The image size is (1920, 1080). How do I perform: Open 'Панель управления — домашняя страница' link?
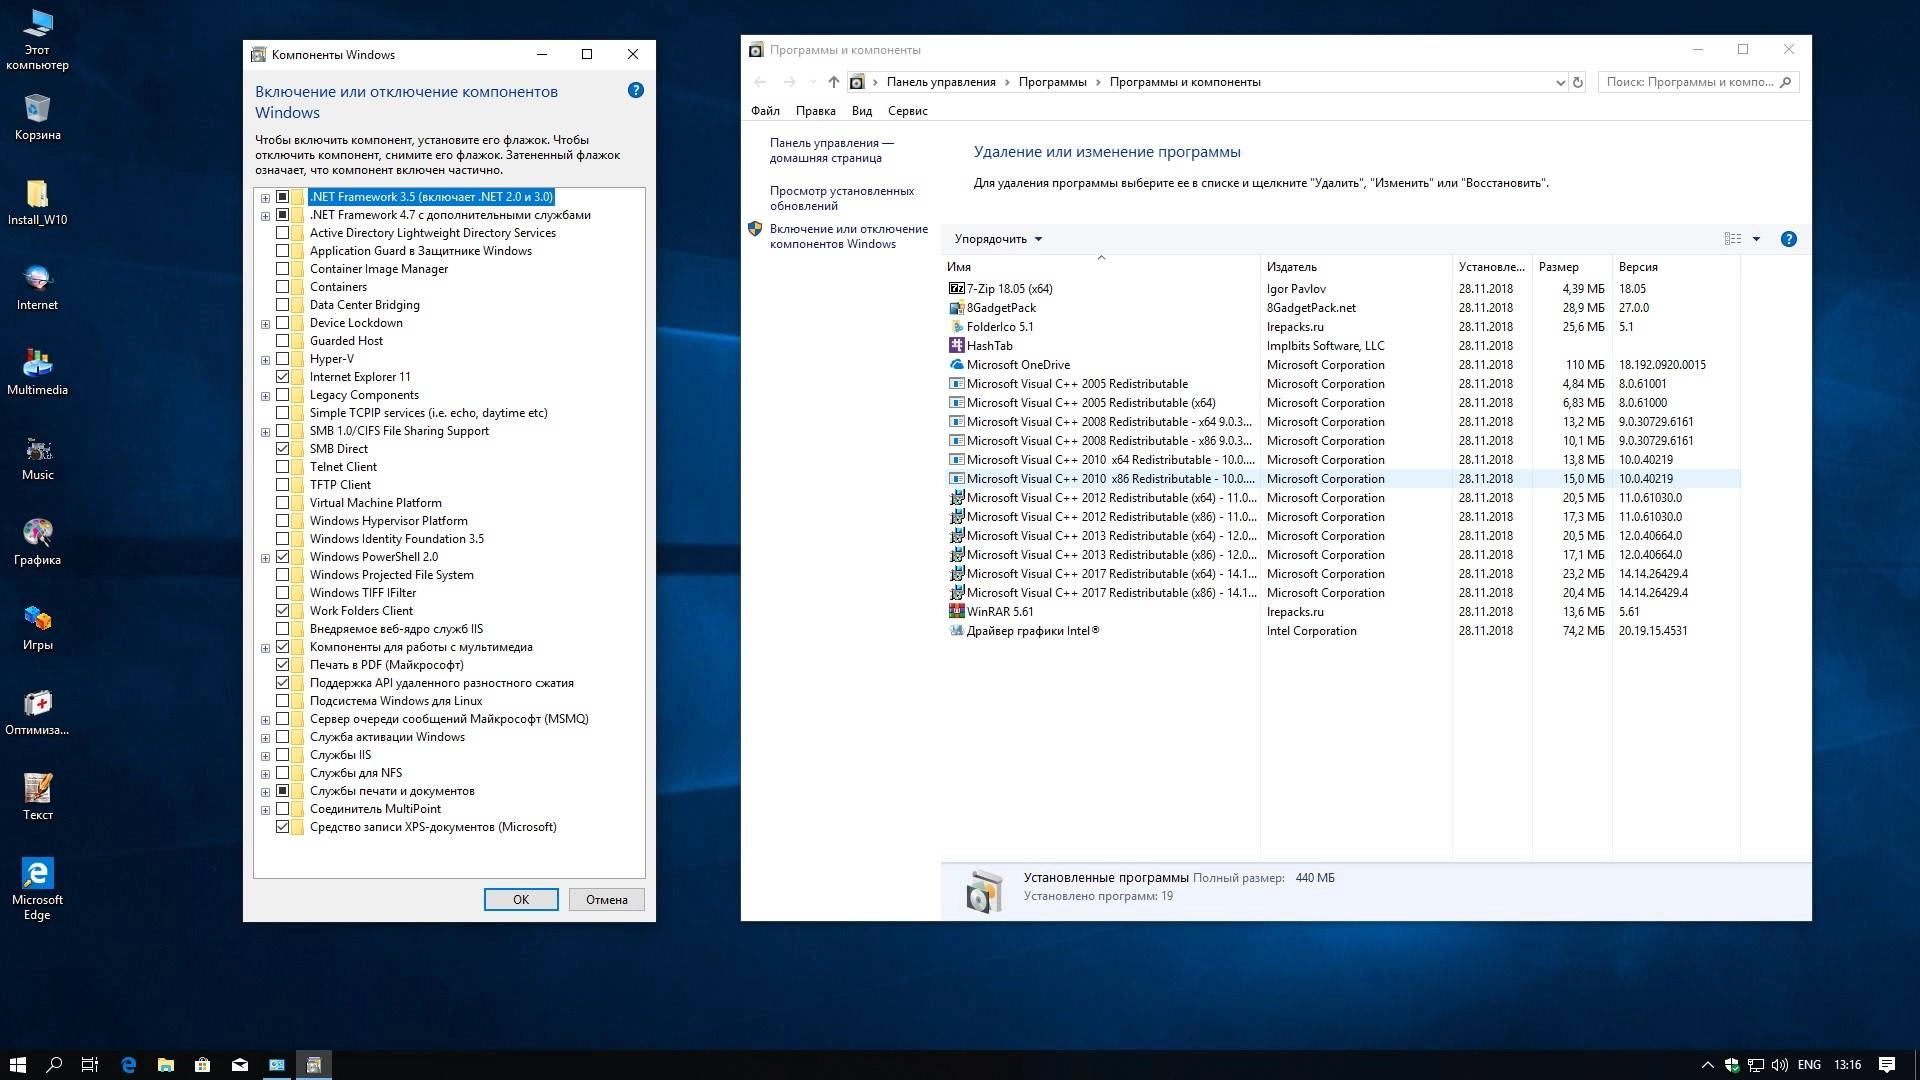831,150
